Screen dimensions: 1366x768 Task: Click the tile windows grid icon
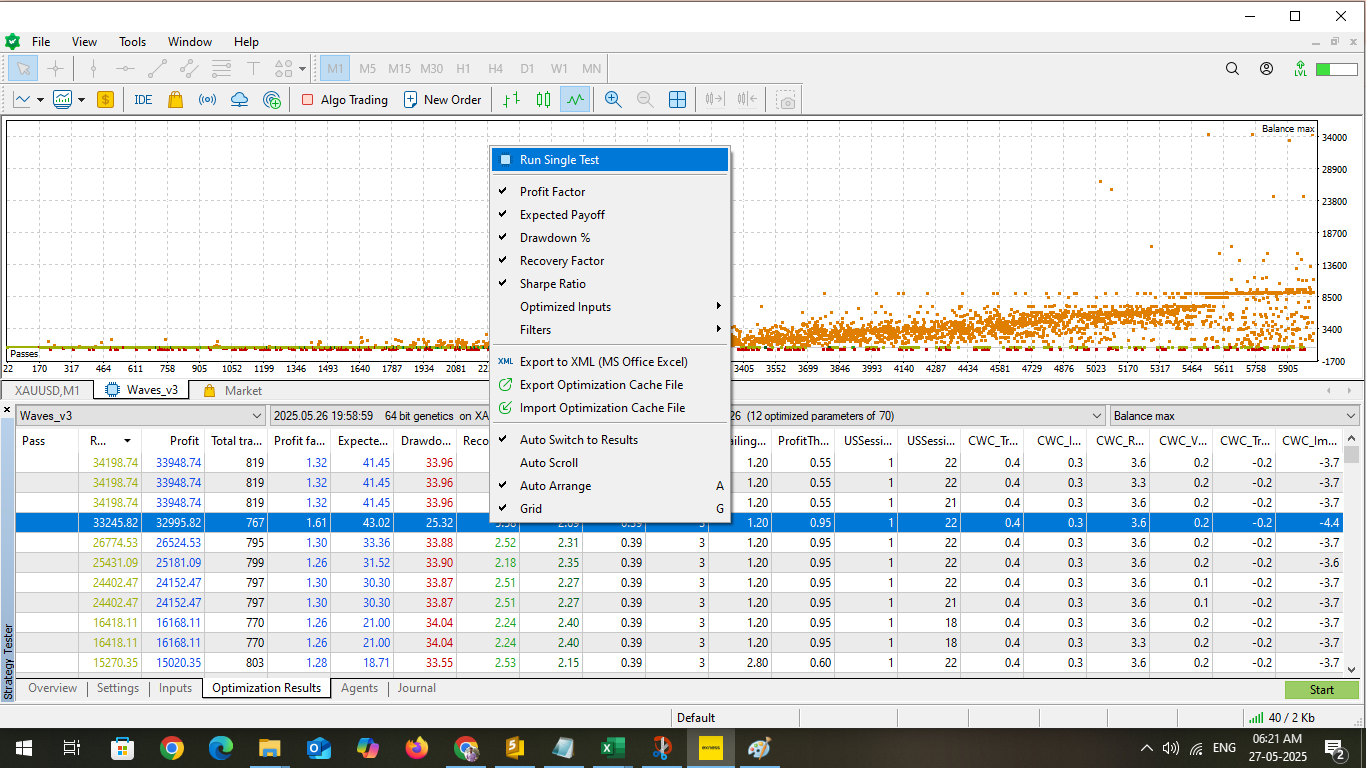coord(677,99)
